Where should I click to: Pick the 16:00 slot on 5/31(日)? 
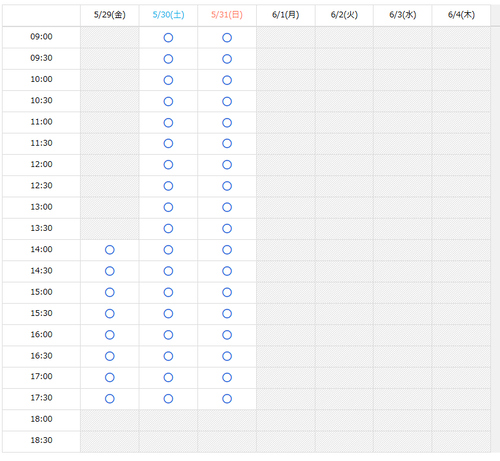tap(227, 335)
